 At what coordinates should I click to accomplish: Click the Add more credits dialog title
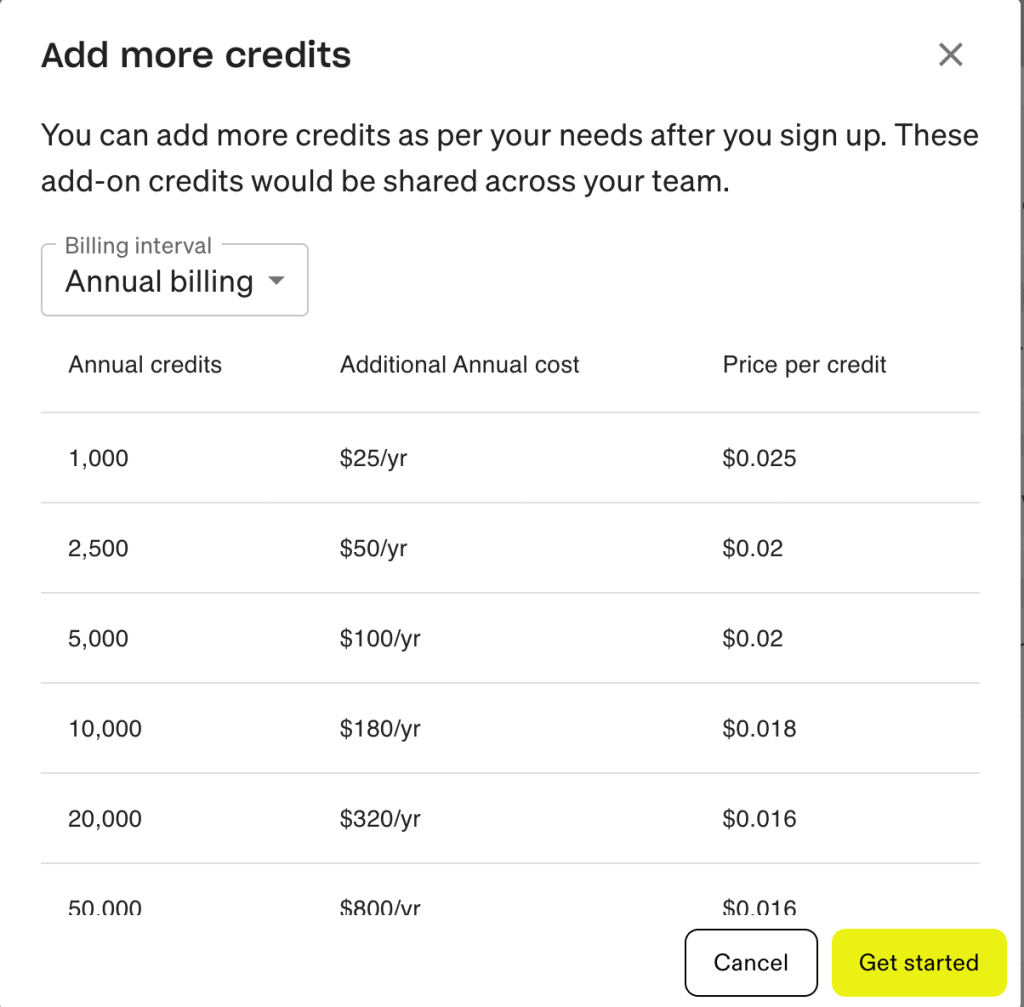pyautogui.click(x=195, y=55)
